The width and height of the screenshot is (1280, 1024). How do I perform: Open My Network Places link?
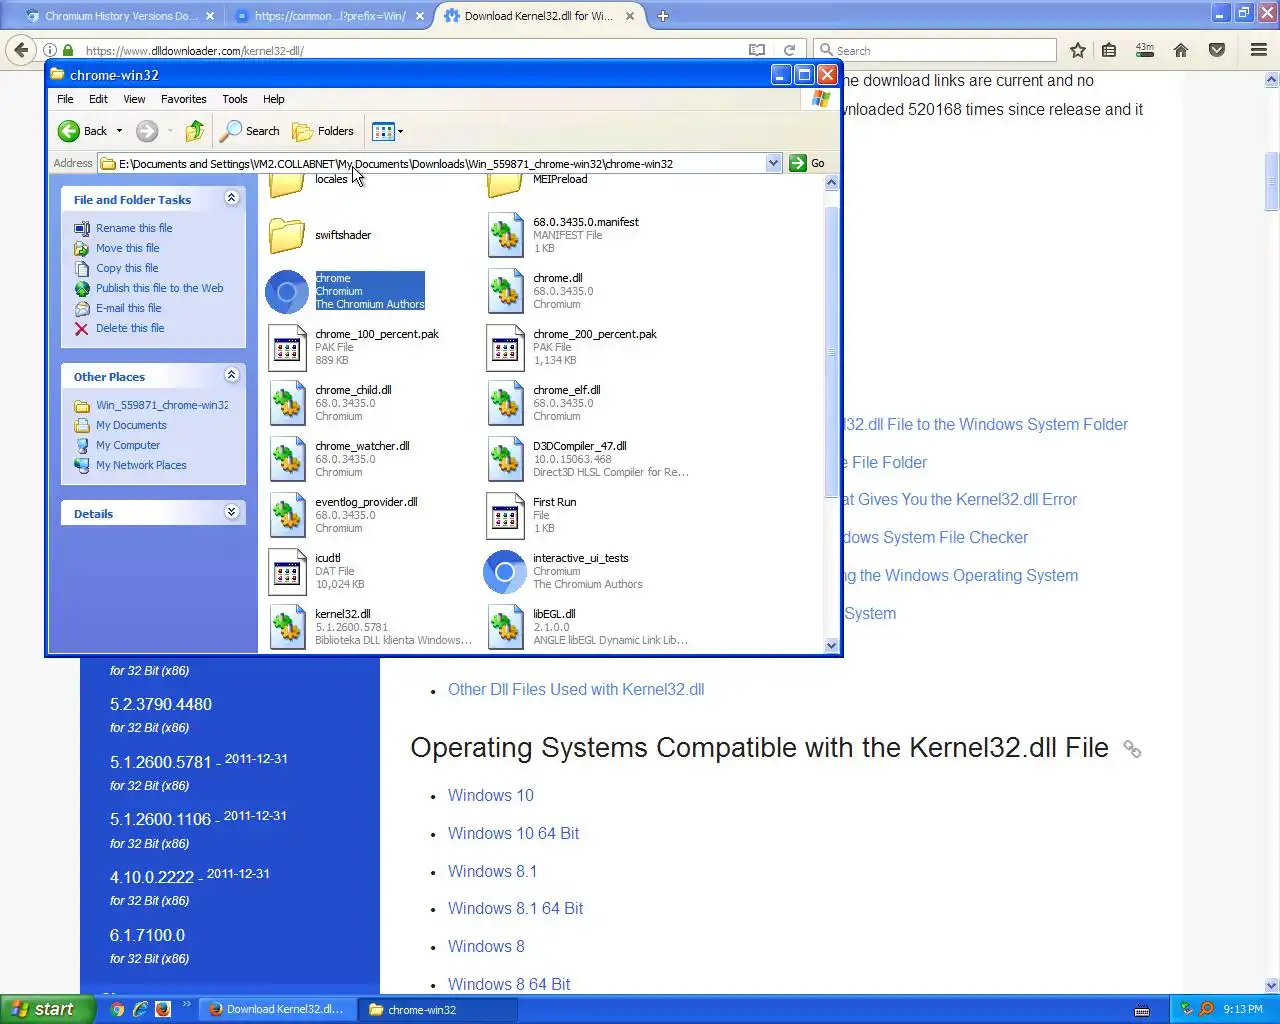tap(141, 465)
